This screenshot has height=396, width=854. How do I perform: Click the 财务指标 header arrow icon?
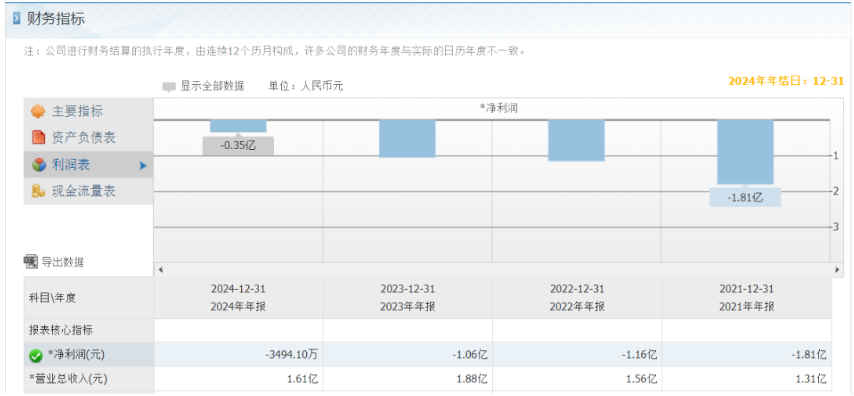pyautogui.click(x=17, y=20)
